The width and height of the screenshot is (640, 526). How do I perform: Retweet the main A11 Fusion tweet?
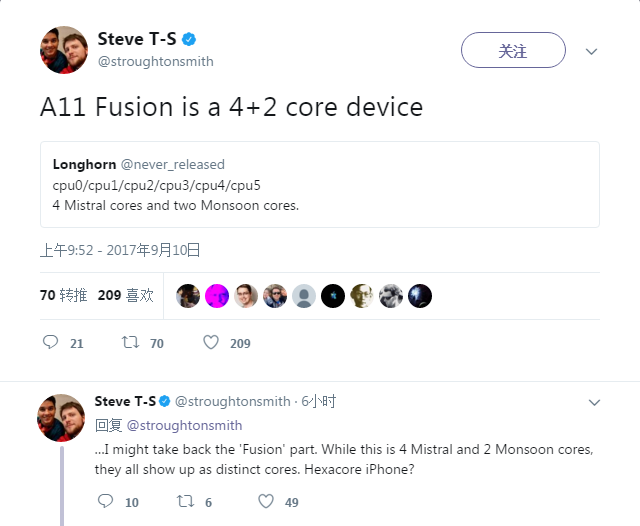click(129, 343)
